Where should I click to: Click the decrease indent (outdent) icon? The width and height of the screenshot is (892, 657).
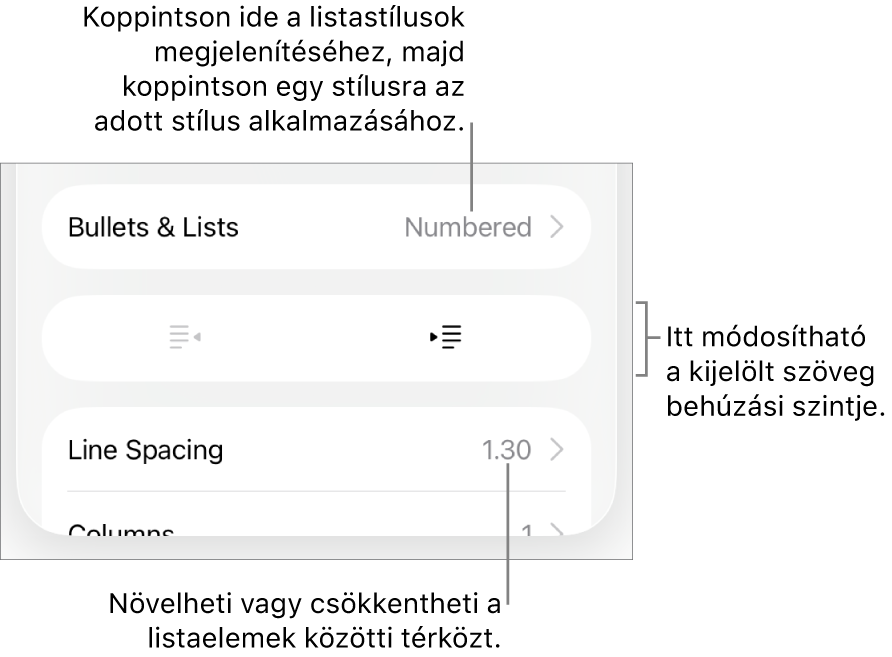point(185,338)
